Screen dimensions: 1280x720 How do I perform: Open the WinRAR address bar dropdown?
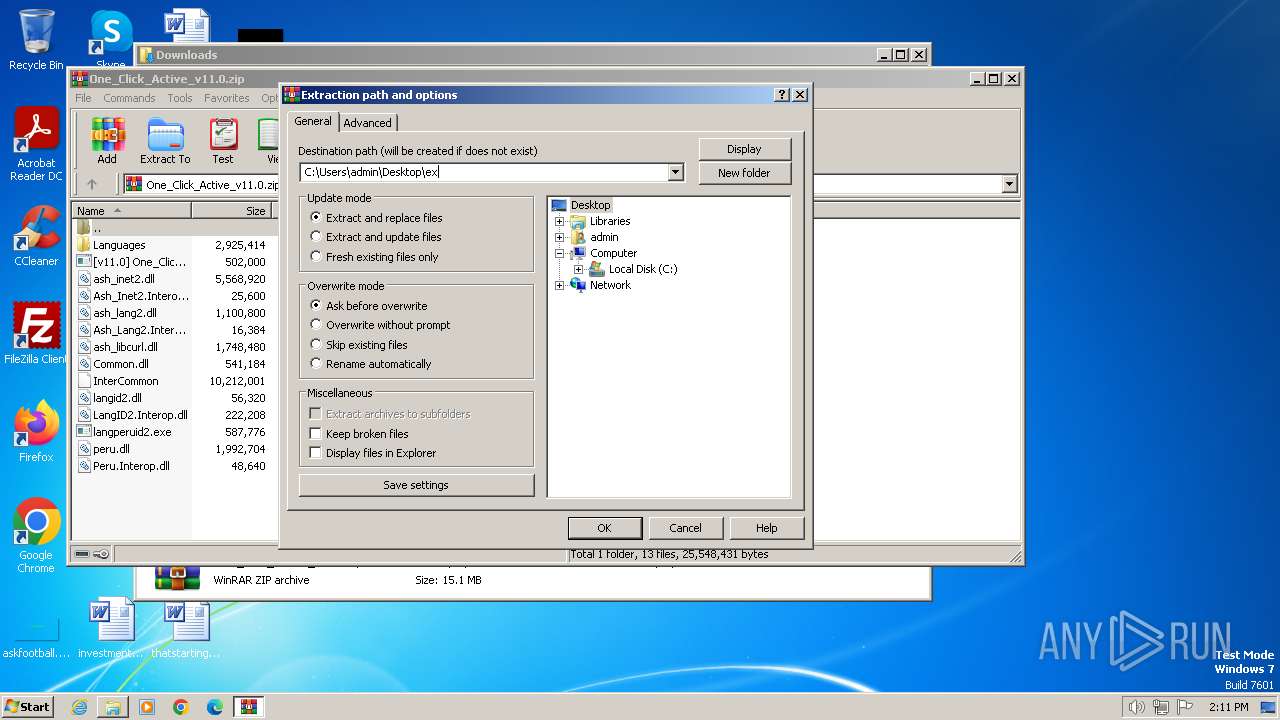(x=1009, y=184)
